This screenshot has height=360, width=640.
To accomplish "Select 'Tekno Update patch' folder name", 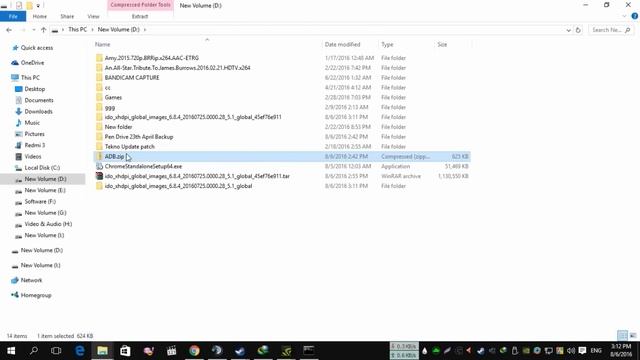I will click(x=129, y=147).
